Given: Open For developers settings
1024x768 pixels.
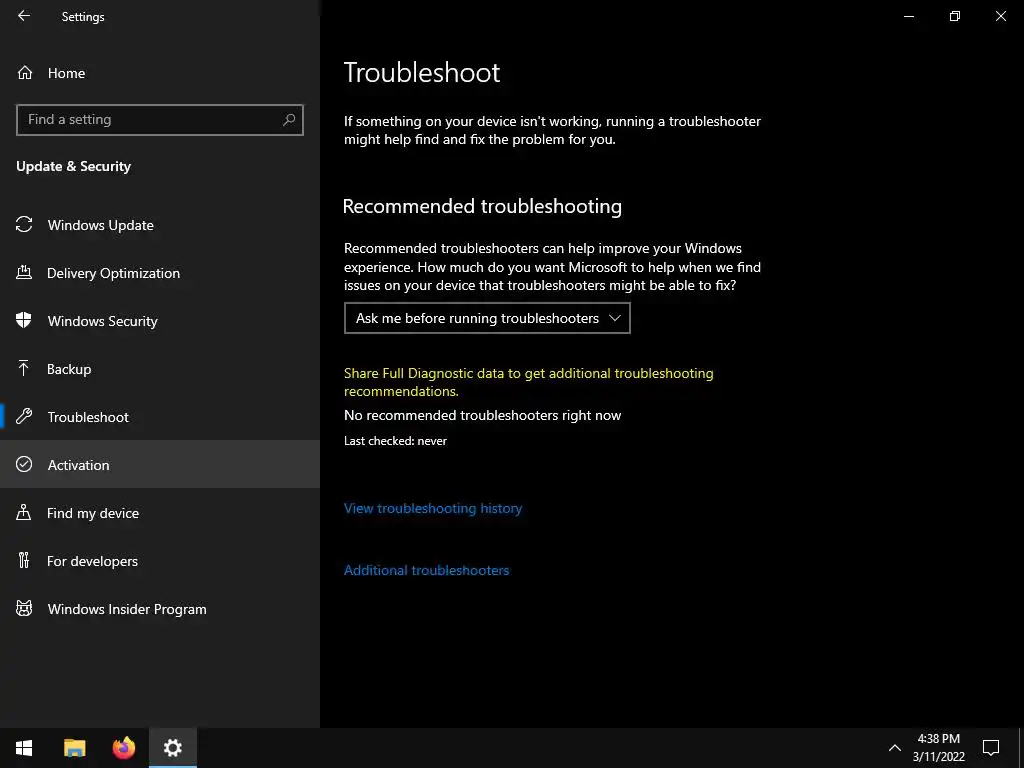Looking at the screenshot, I should pyautogui.click(x=160, y=560).
